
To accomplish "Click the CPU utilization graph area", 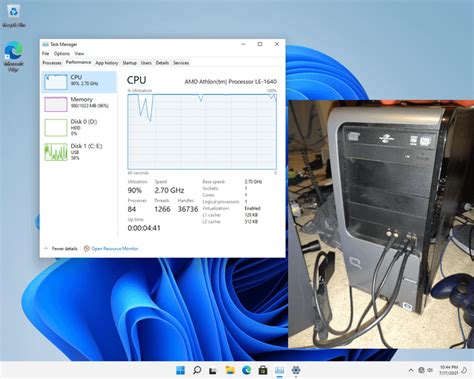I will (x=202, y=132).
